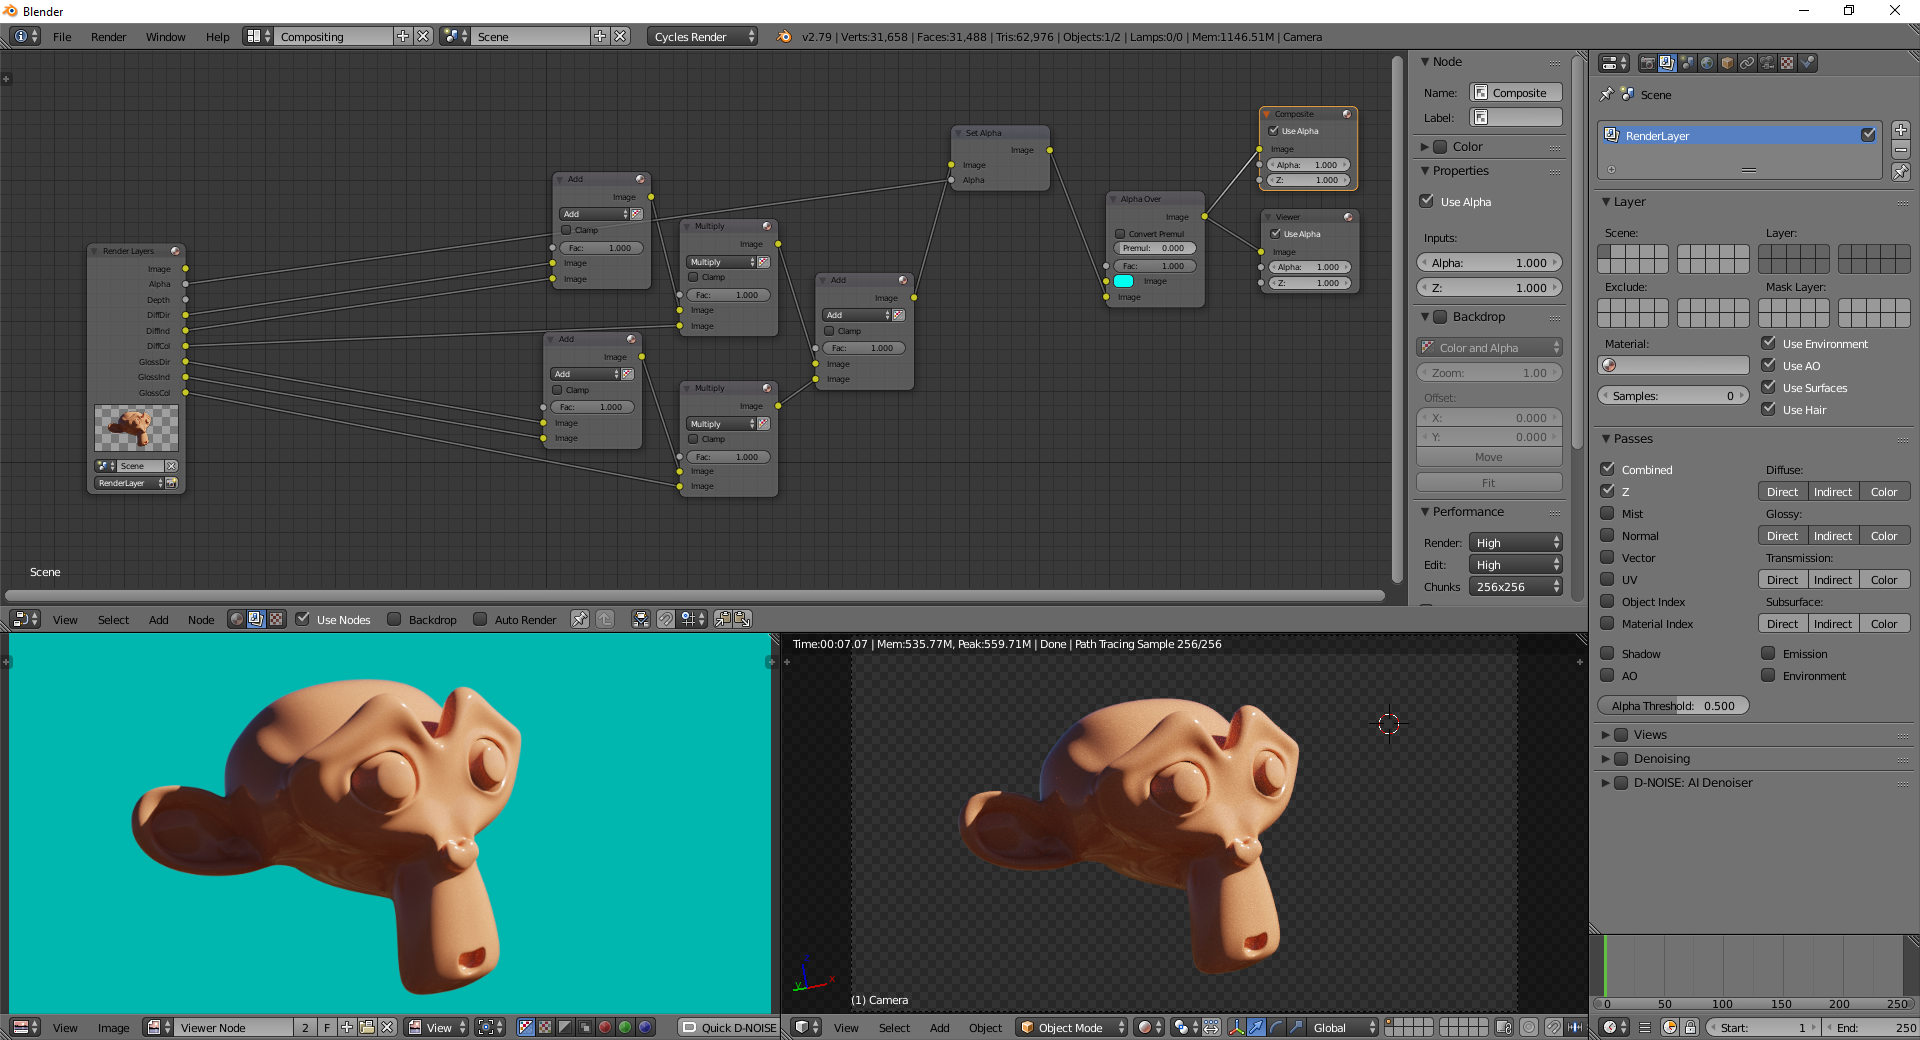Image resolution: width=1920 pixels, height=1040 pixels.
Task: Pin the Scene context in properties editor
Action: [x=1607, y=94]
